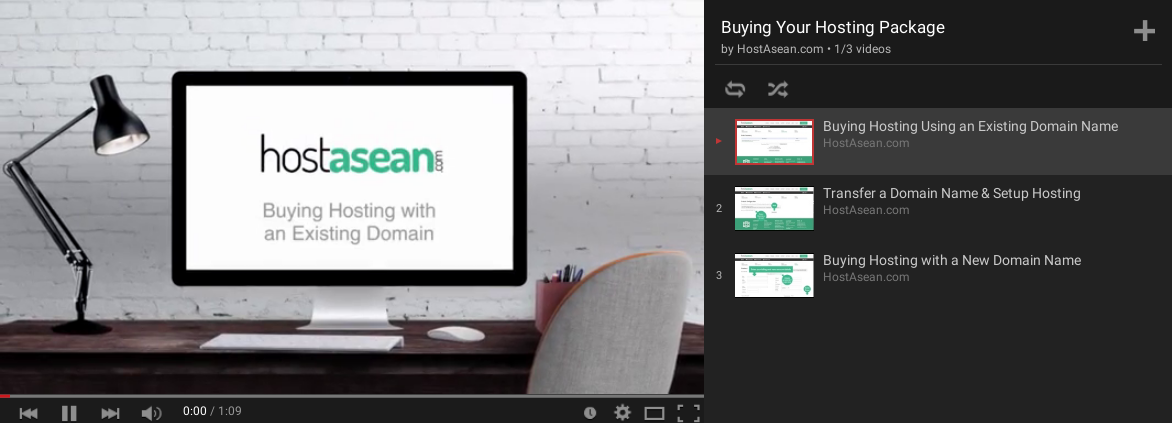Screen dimensions: 1172x423
Task: Toggle playlist repeat loop
Action: click(735, 90)
